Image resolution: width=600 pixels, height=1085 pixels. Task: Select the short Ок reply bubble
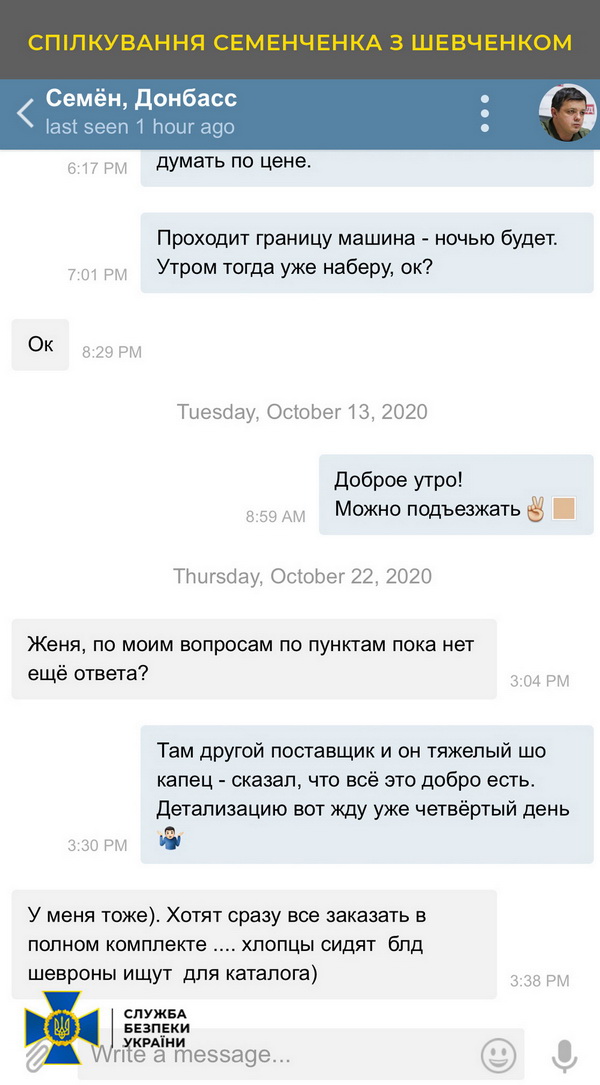tap(41, 345)
